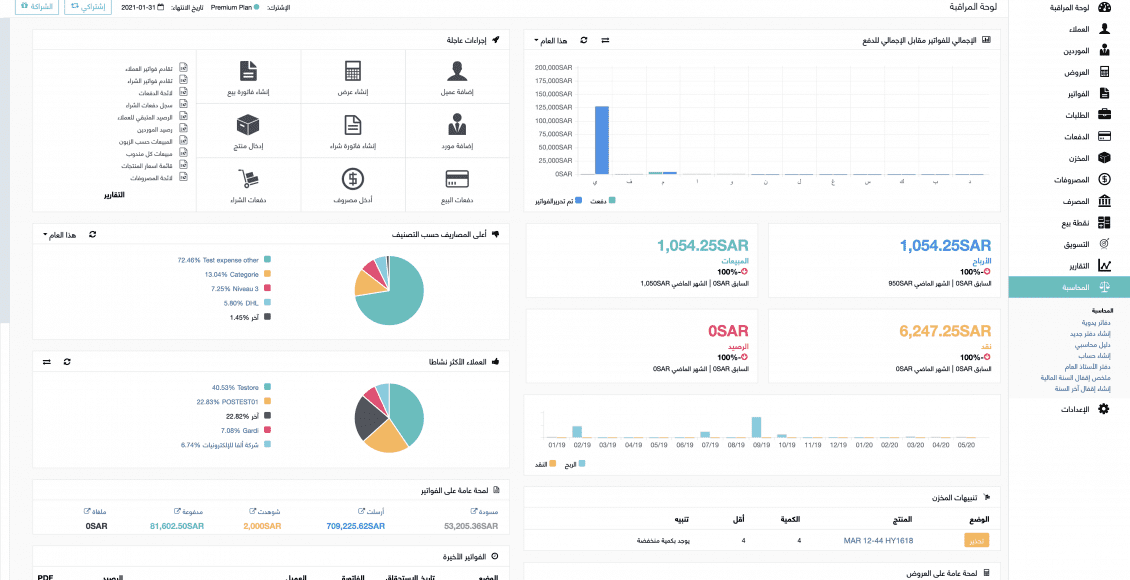Click the العملاء person icon in sidebar
Screen dimensions: 1130x580
pyautogui.click(x=1103, y=30)
